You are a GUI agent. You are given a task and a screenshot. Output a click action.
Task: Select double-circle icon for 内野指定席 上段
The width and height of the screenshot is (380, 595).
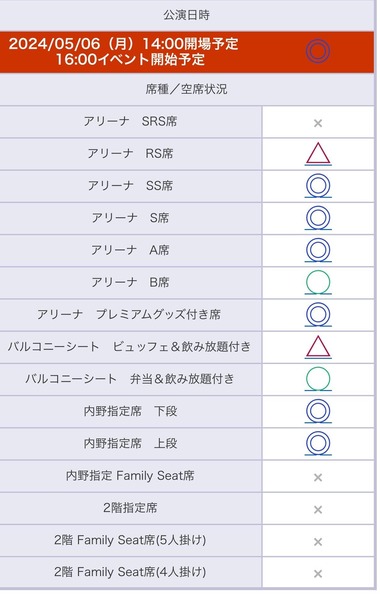click(x=318, y=444)
